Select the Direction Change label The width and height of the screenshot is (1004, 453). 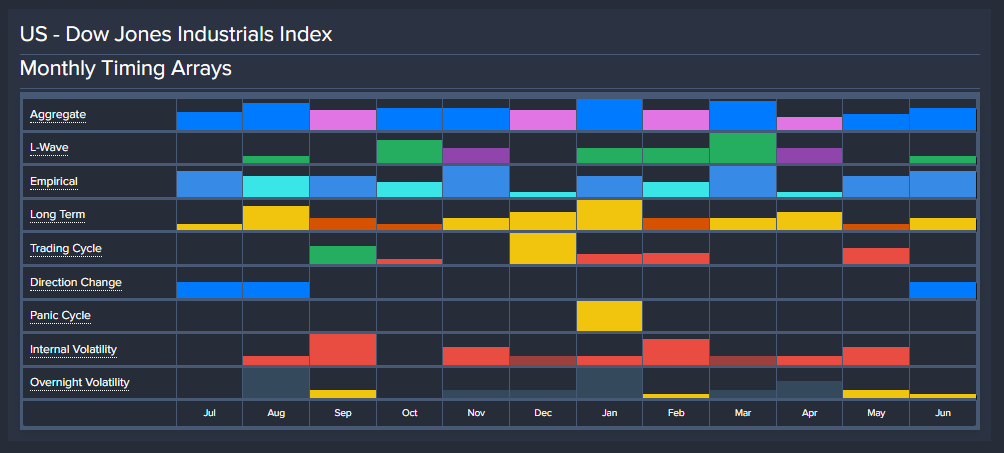76,283
